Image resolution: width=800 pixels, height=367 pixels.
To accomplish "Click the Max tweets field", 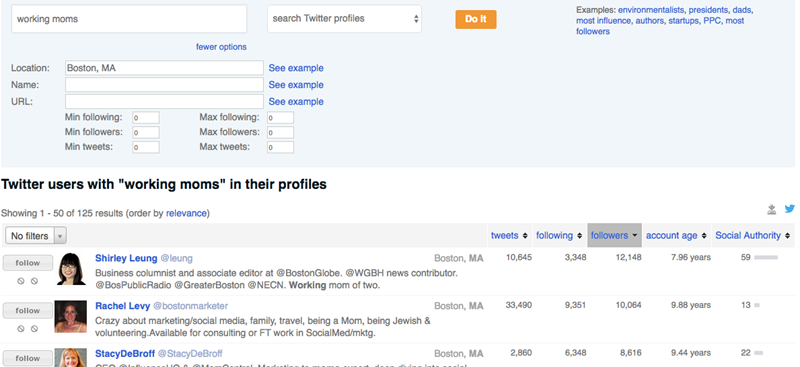I will click(280, 148).
